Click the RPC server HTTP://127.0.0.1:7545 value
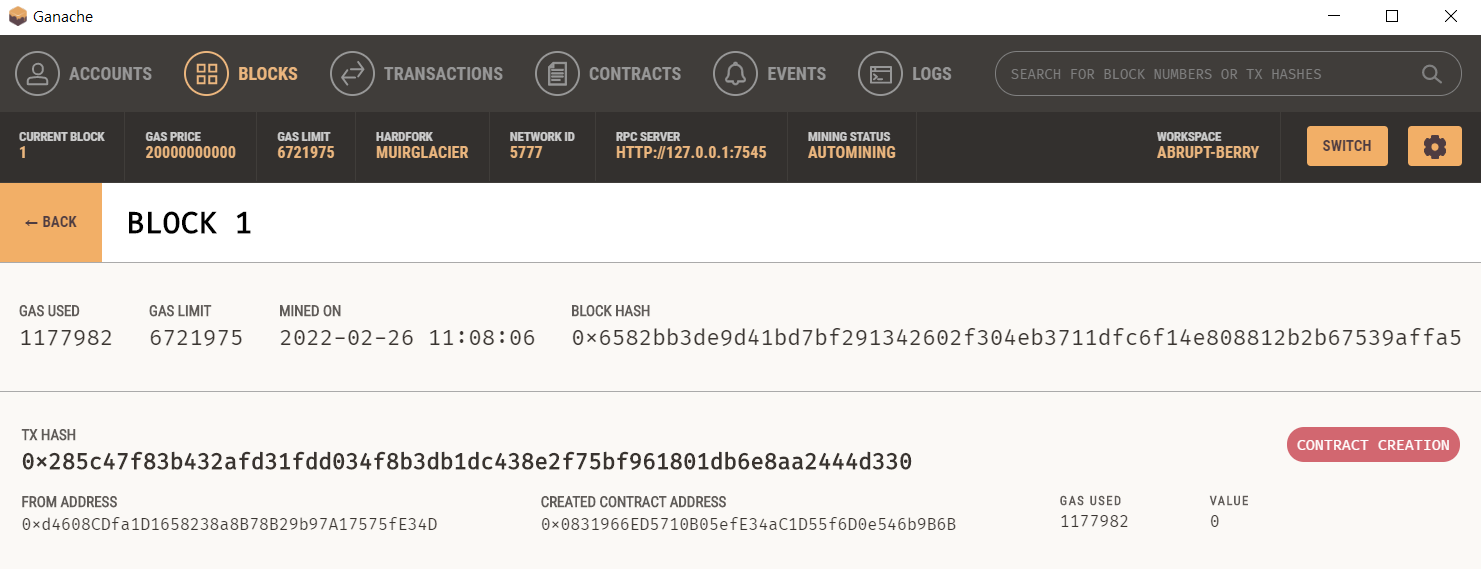 coord(691,153)
